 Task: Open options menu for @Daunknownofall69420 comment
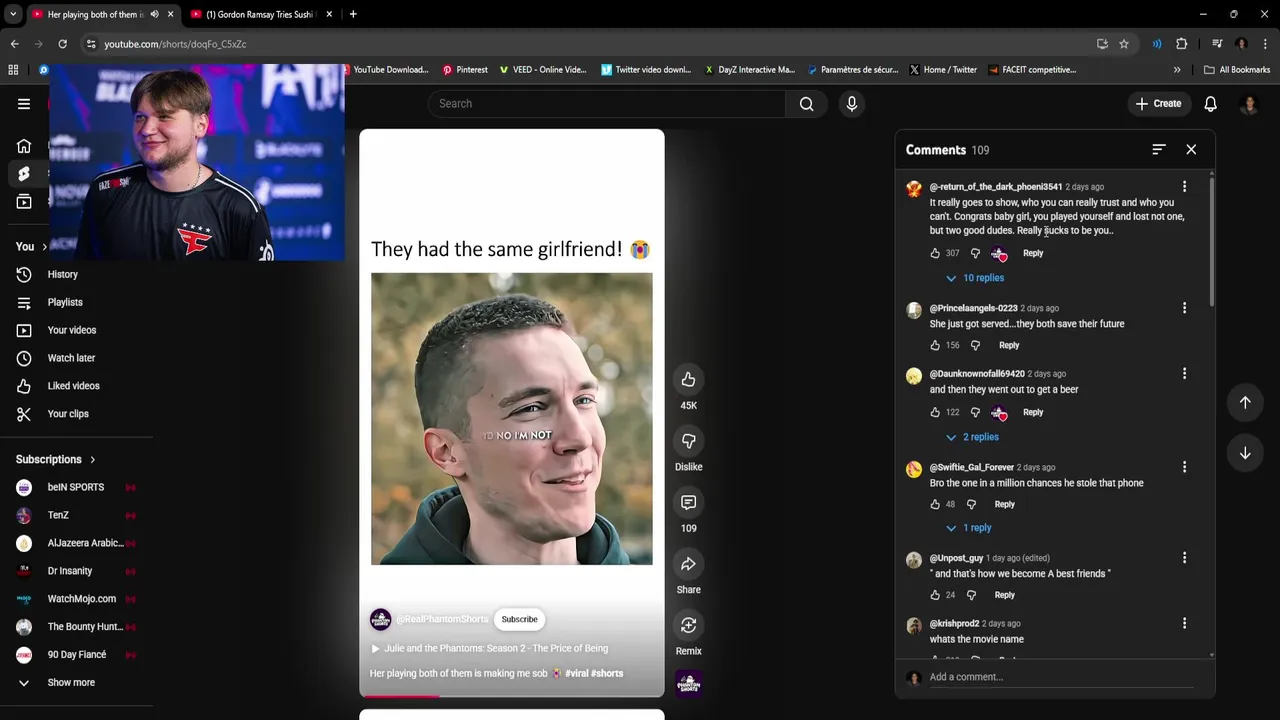click(x=1184, y=374)
